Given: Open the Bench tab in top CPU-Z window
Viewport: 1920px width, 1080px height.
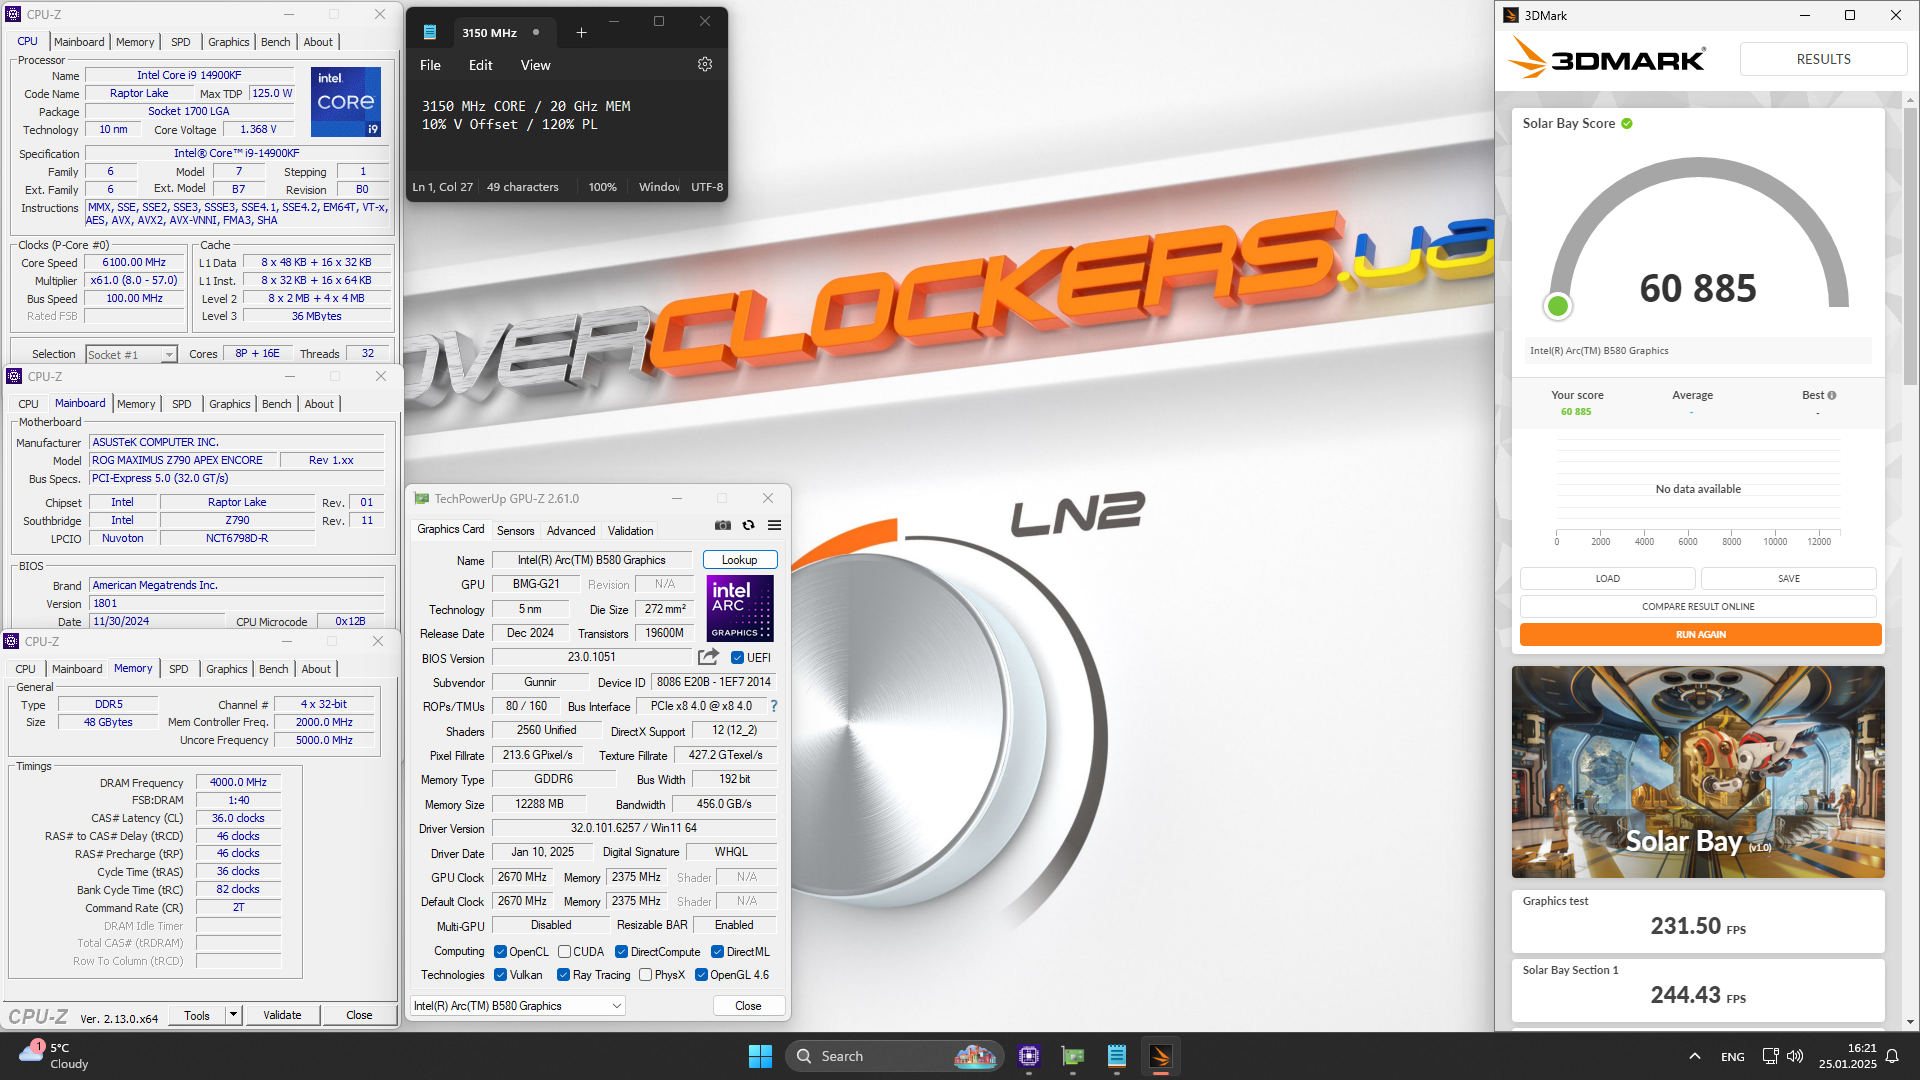Looking at the screenshot, I should [x=275, y=42].
